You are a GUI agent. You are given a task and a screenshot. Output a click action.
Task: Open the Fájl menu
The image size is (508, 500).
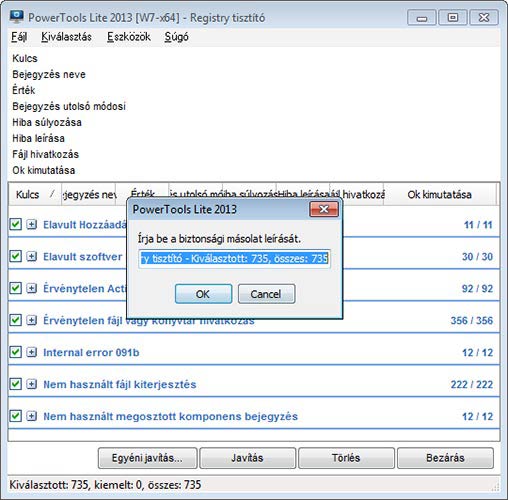click(19, 37)
